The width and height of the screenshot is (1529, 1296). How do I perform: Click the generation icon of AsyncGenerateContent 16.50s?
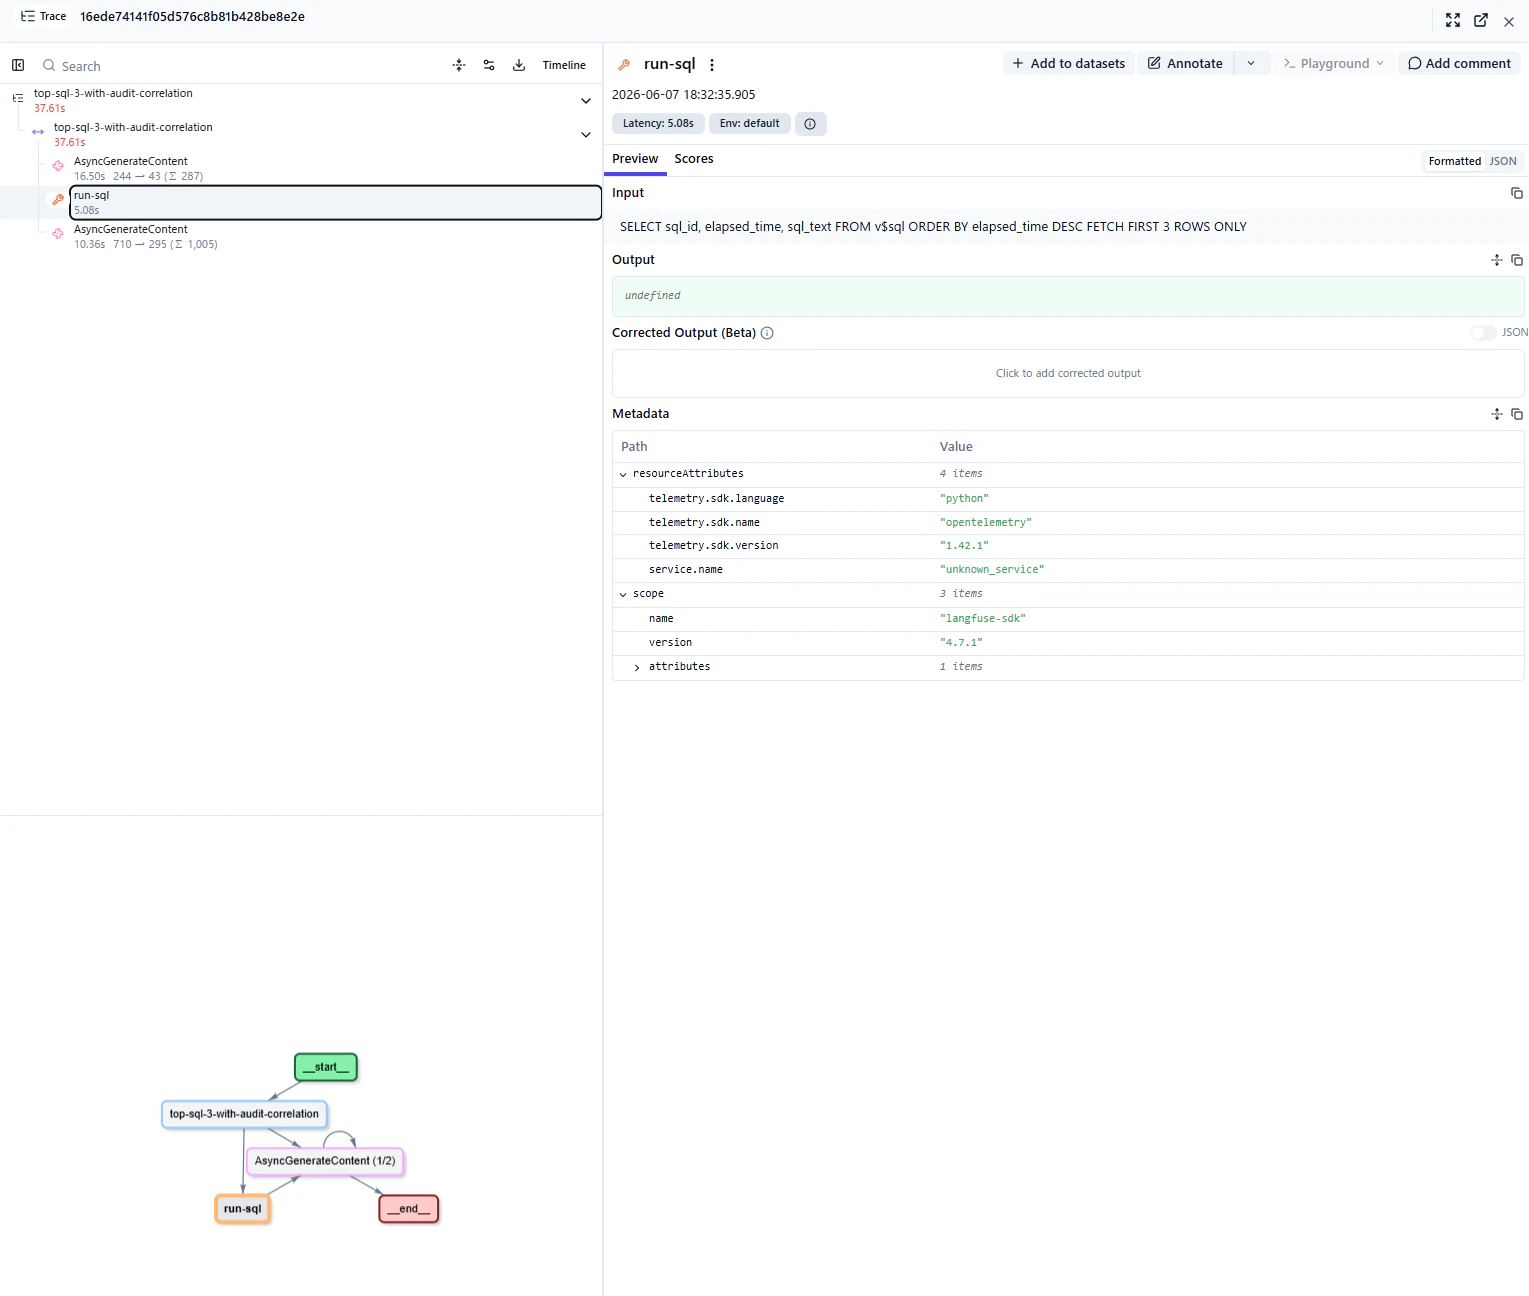[x=58, y=166]
